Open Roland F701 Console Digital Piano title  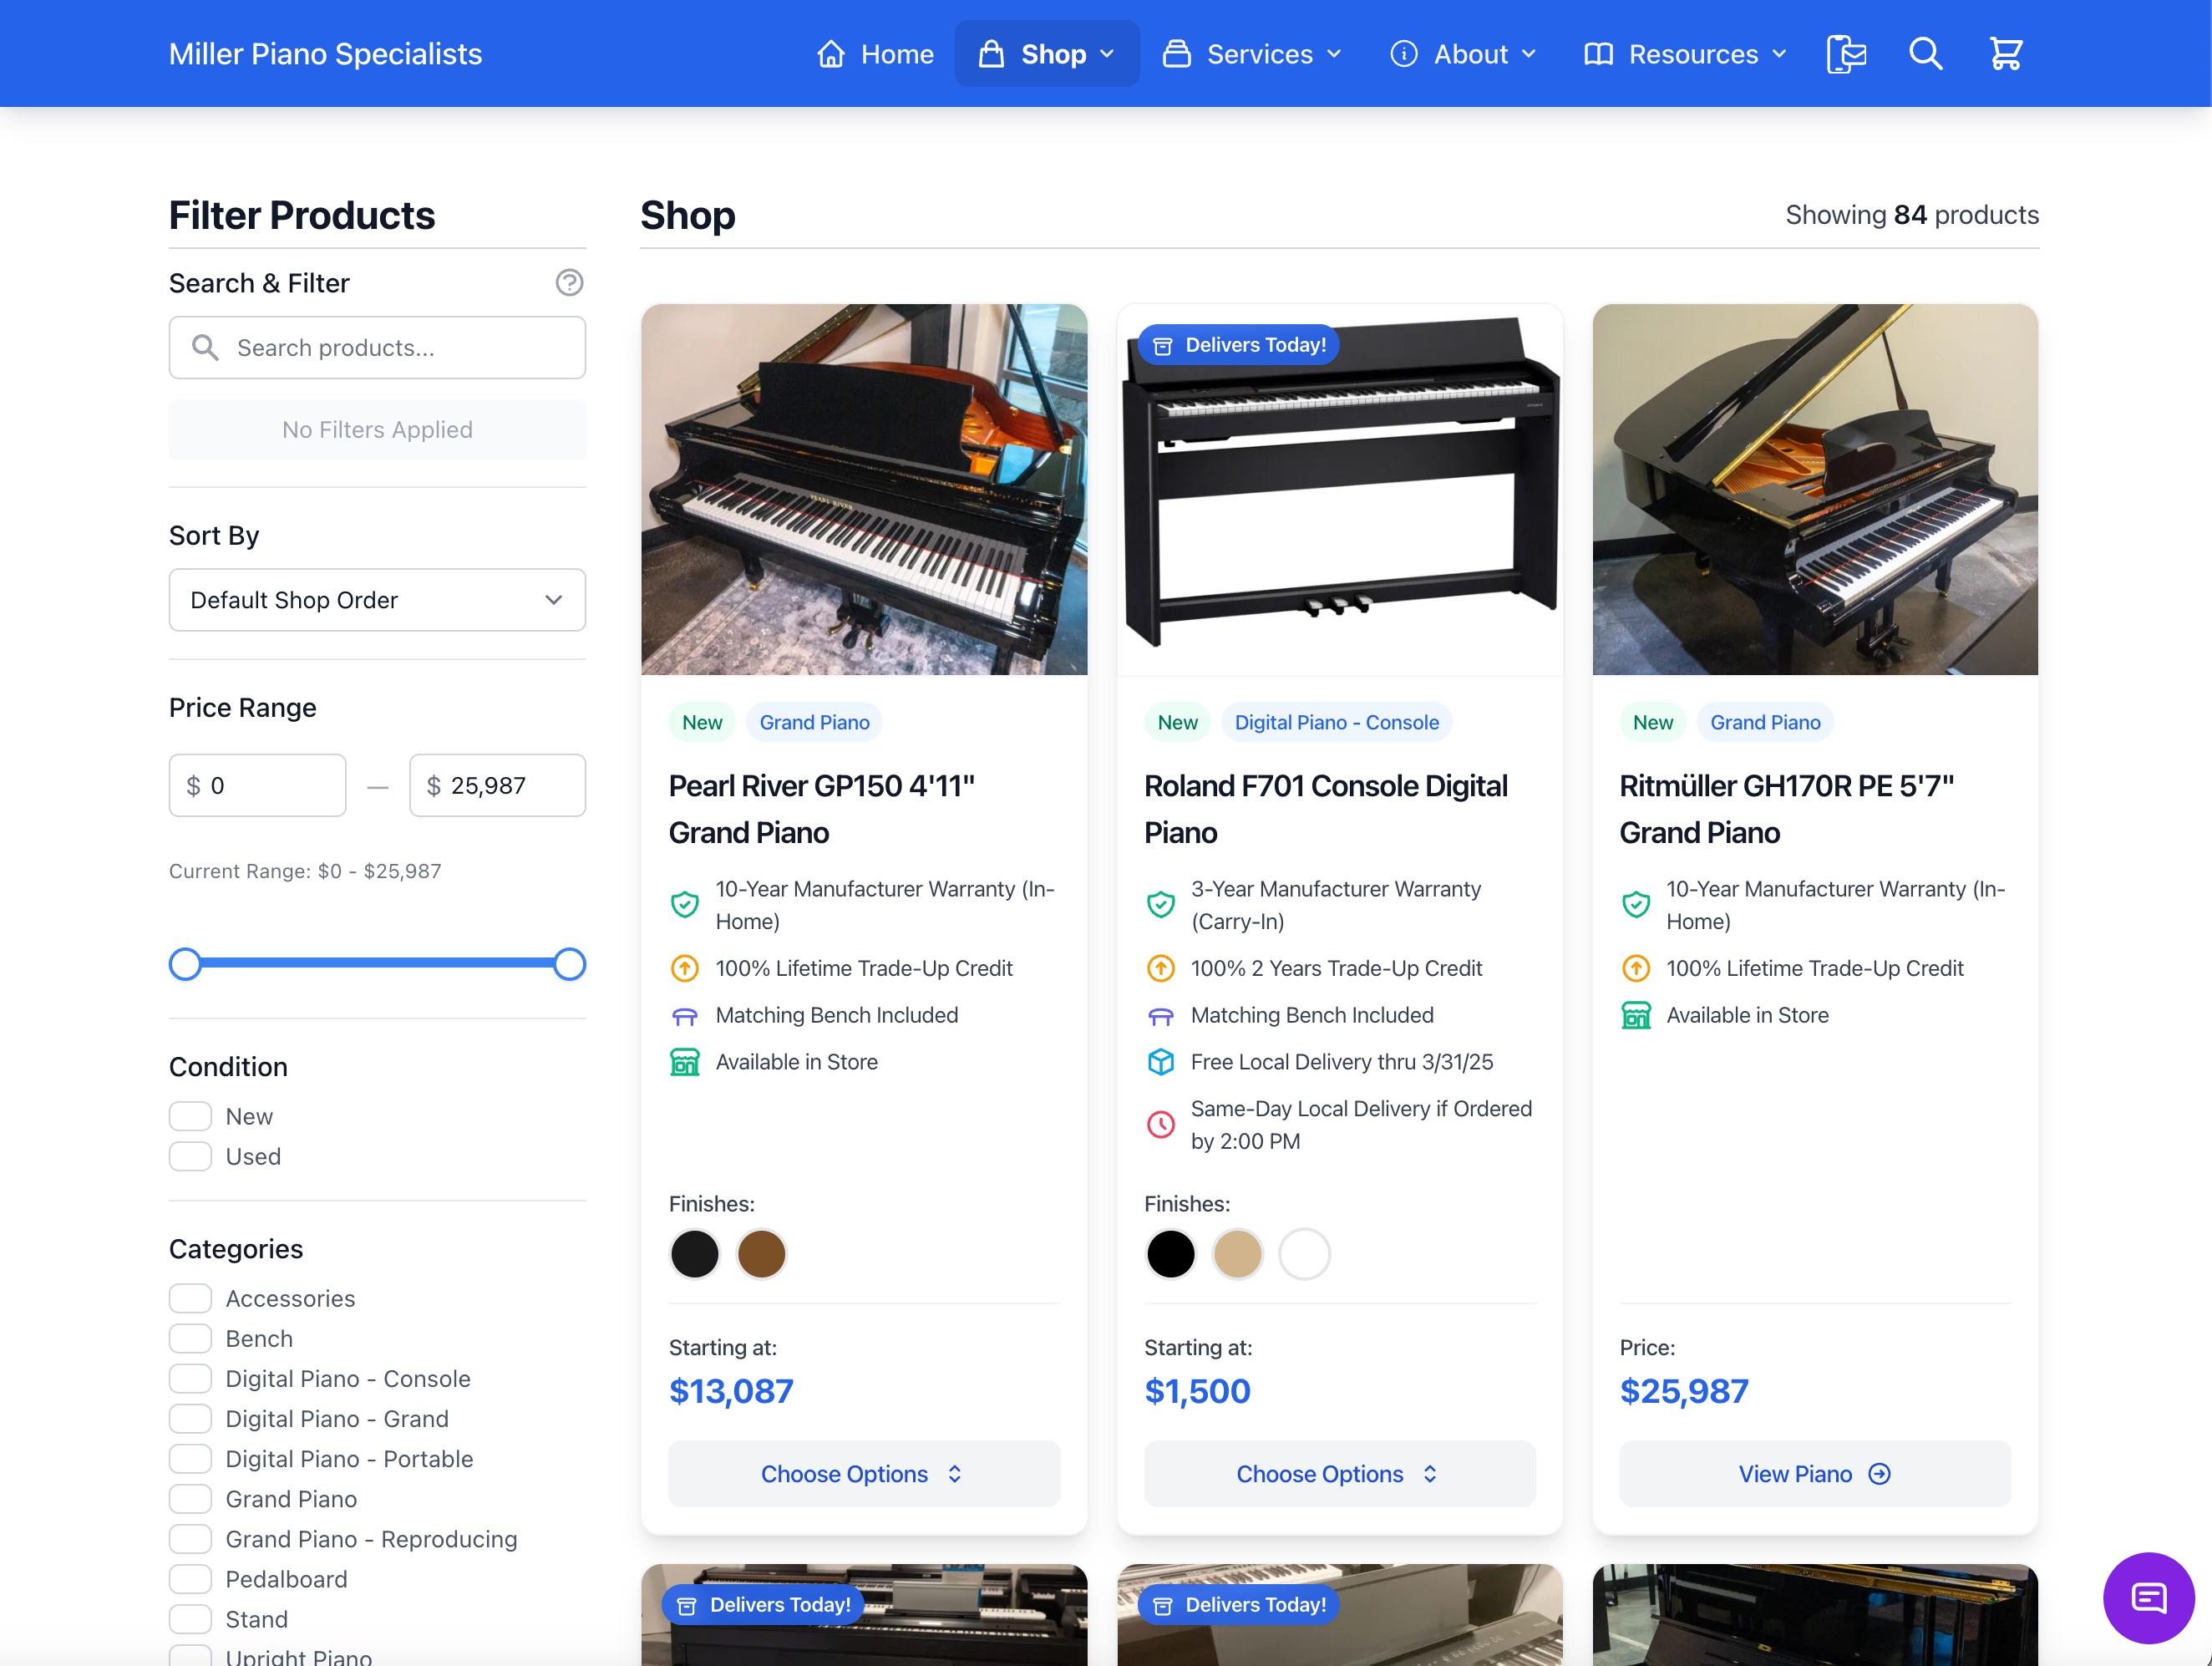point(1326,809)
